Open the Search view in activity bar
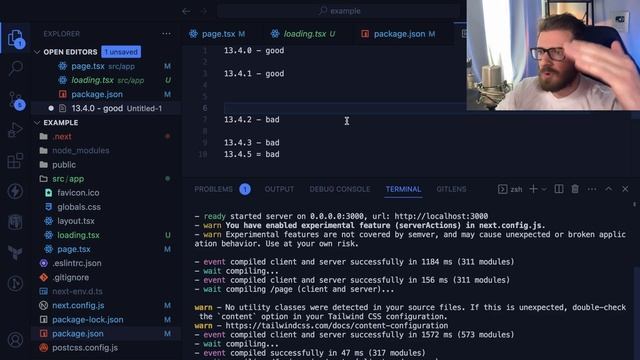This screenshot has height=360, width=640. point(16,68)
